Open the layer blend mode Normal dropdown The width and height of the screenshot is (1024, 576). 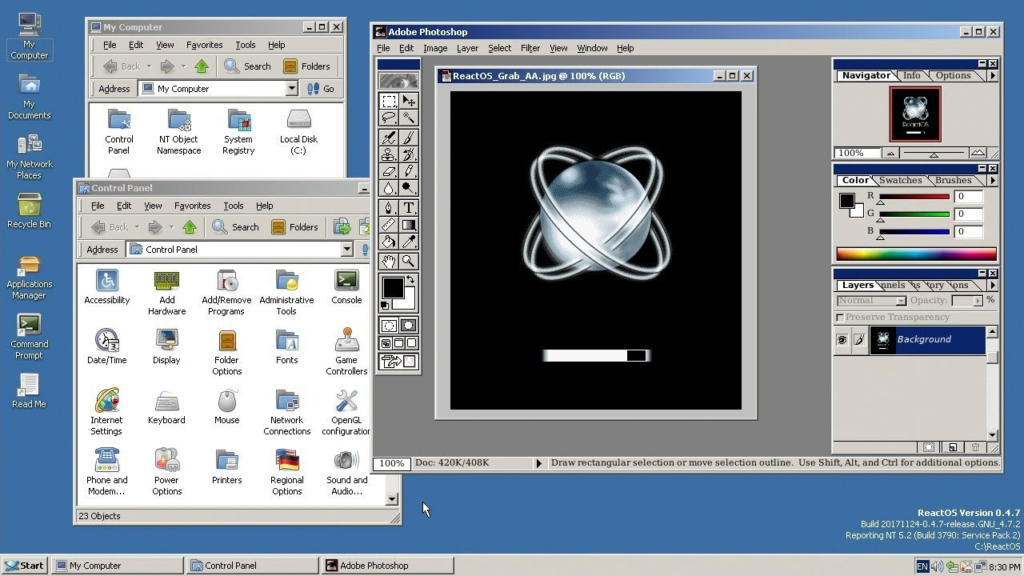point(872,300)
